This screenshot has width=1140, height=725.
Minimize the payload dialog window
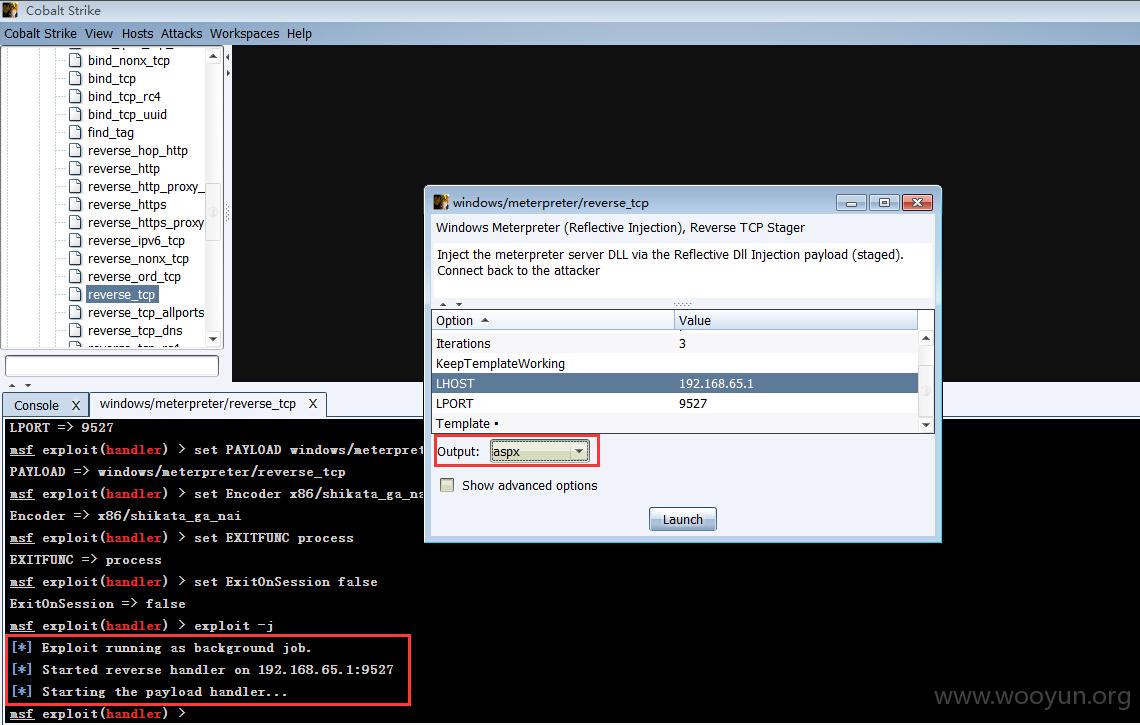[851, 202]
